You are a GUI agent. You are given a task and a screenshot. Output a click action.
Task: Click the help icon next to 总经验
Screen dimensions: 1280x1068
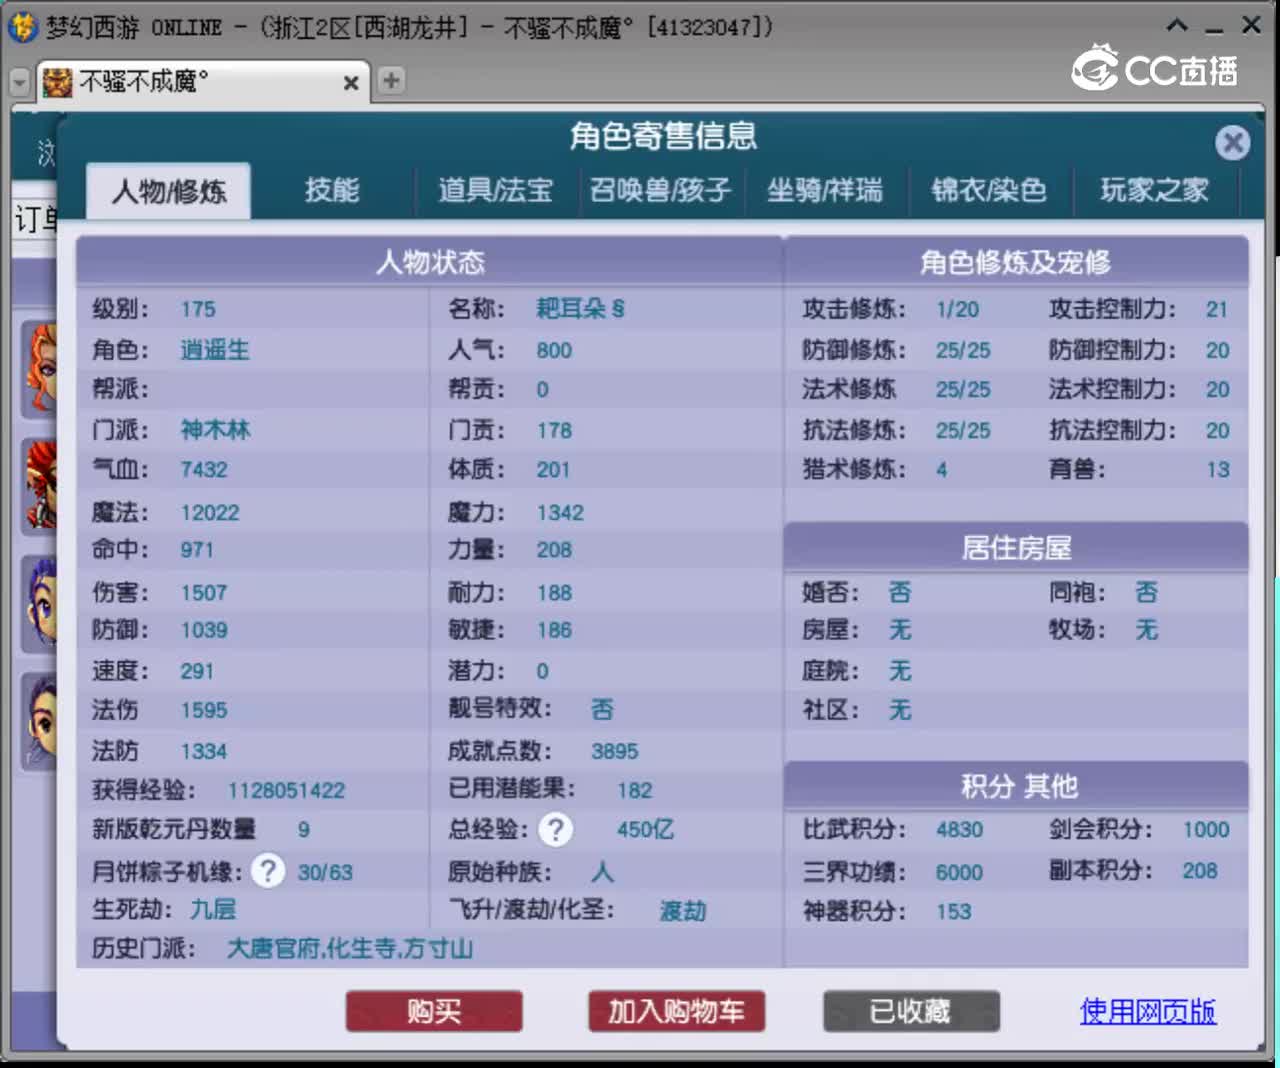tap(556, 829)
